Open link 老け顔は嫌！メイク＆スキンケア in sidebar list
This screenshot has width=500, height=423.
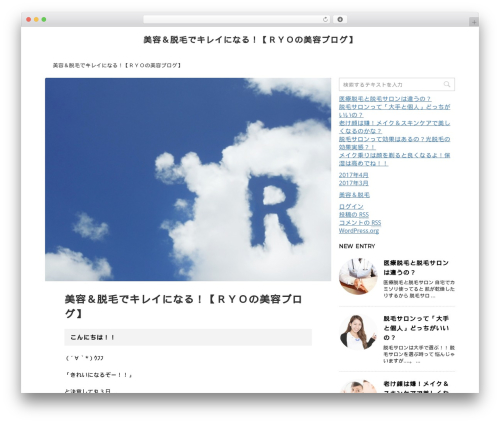pos(394,127)
